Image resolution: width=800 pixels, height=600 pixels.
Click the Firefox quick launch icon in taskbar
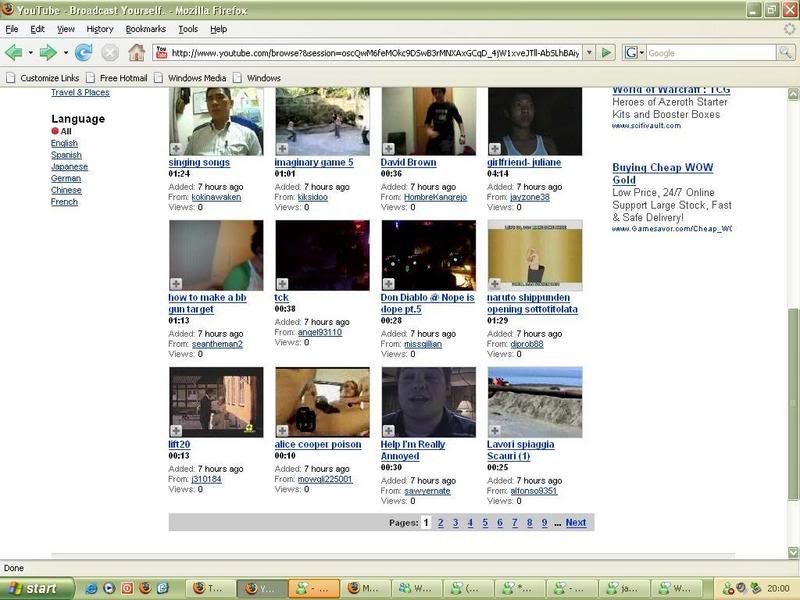(145, 588)
